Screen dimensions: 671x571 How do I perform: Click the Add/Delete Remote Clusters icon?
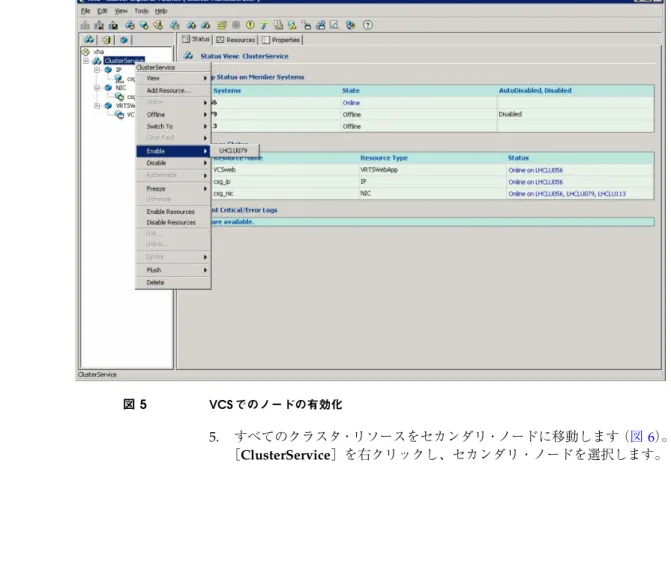pyautogui.click(x=306, y=25)
